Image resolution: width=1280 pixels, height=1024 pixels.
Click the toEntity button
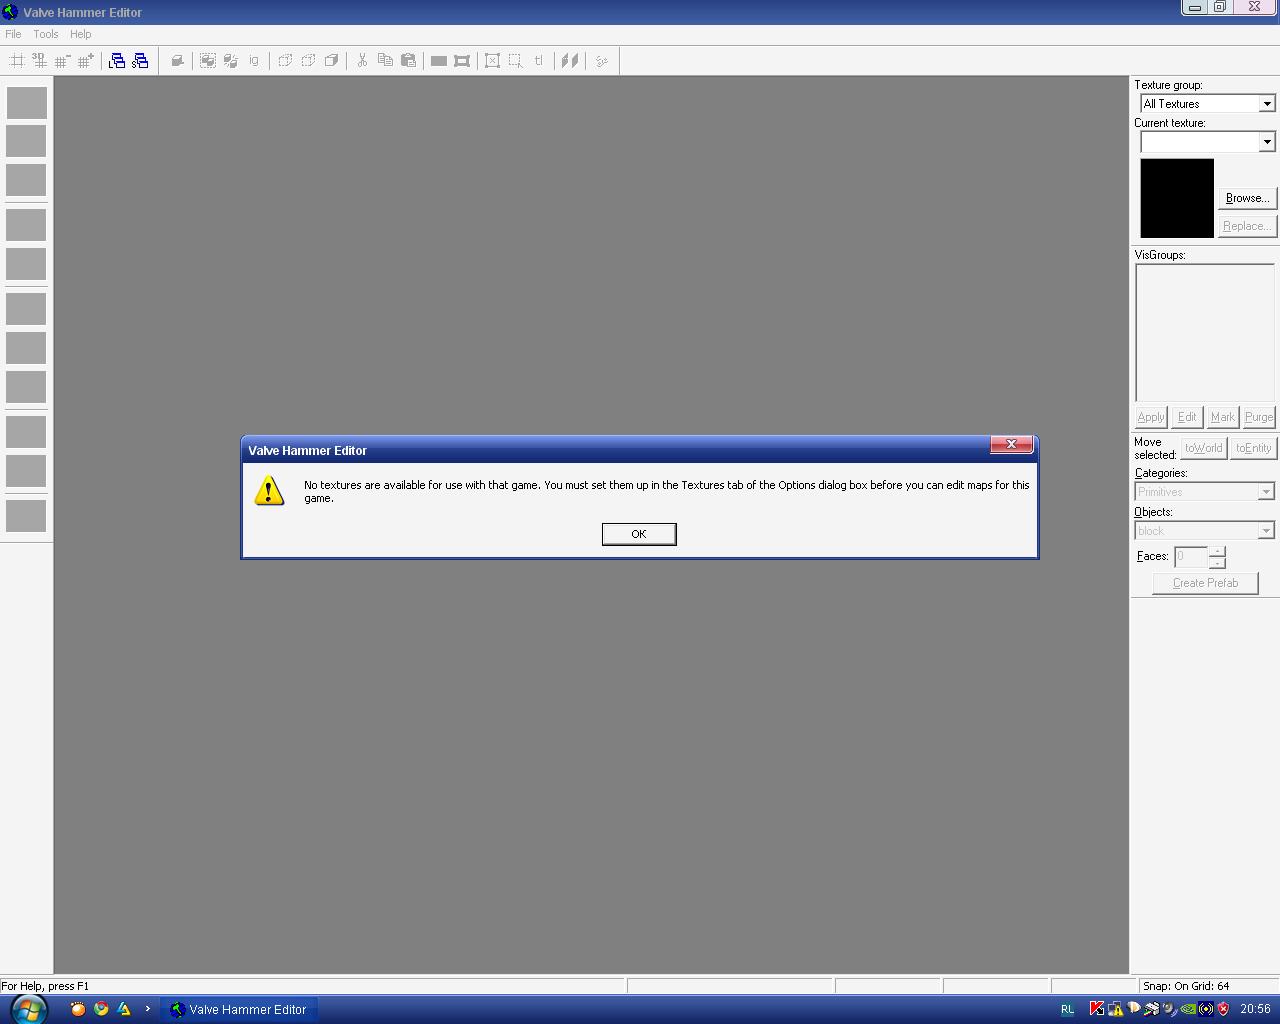point(1253,448)
